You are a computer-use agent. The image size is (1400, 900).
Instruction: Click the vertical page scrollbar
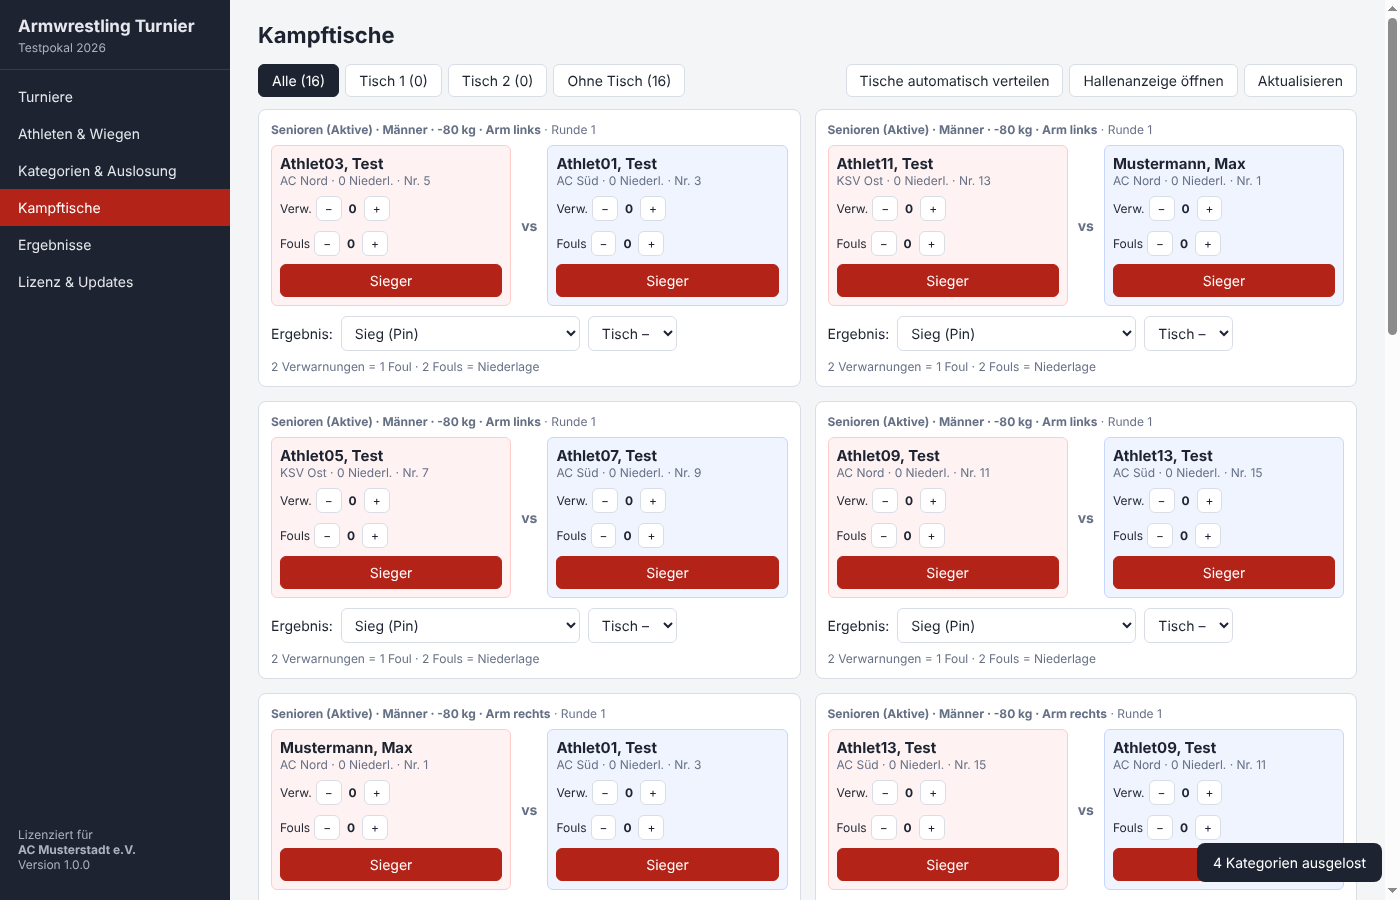pyautogui.click(x=1392, y=175)
